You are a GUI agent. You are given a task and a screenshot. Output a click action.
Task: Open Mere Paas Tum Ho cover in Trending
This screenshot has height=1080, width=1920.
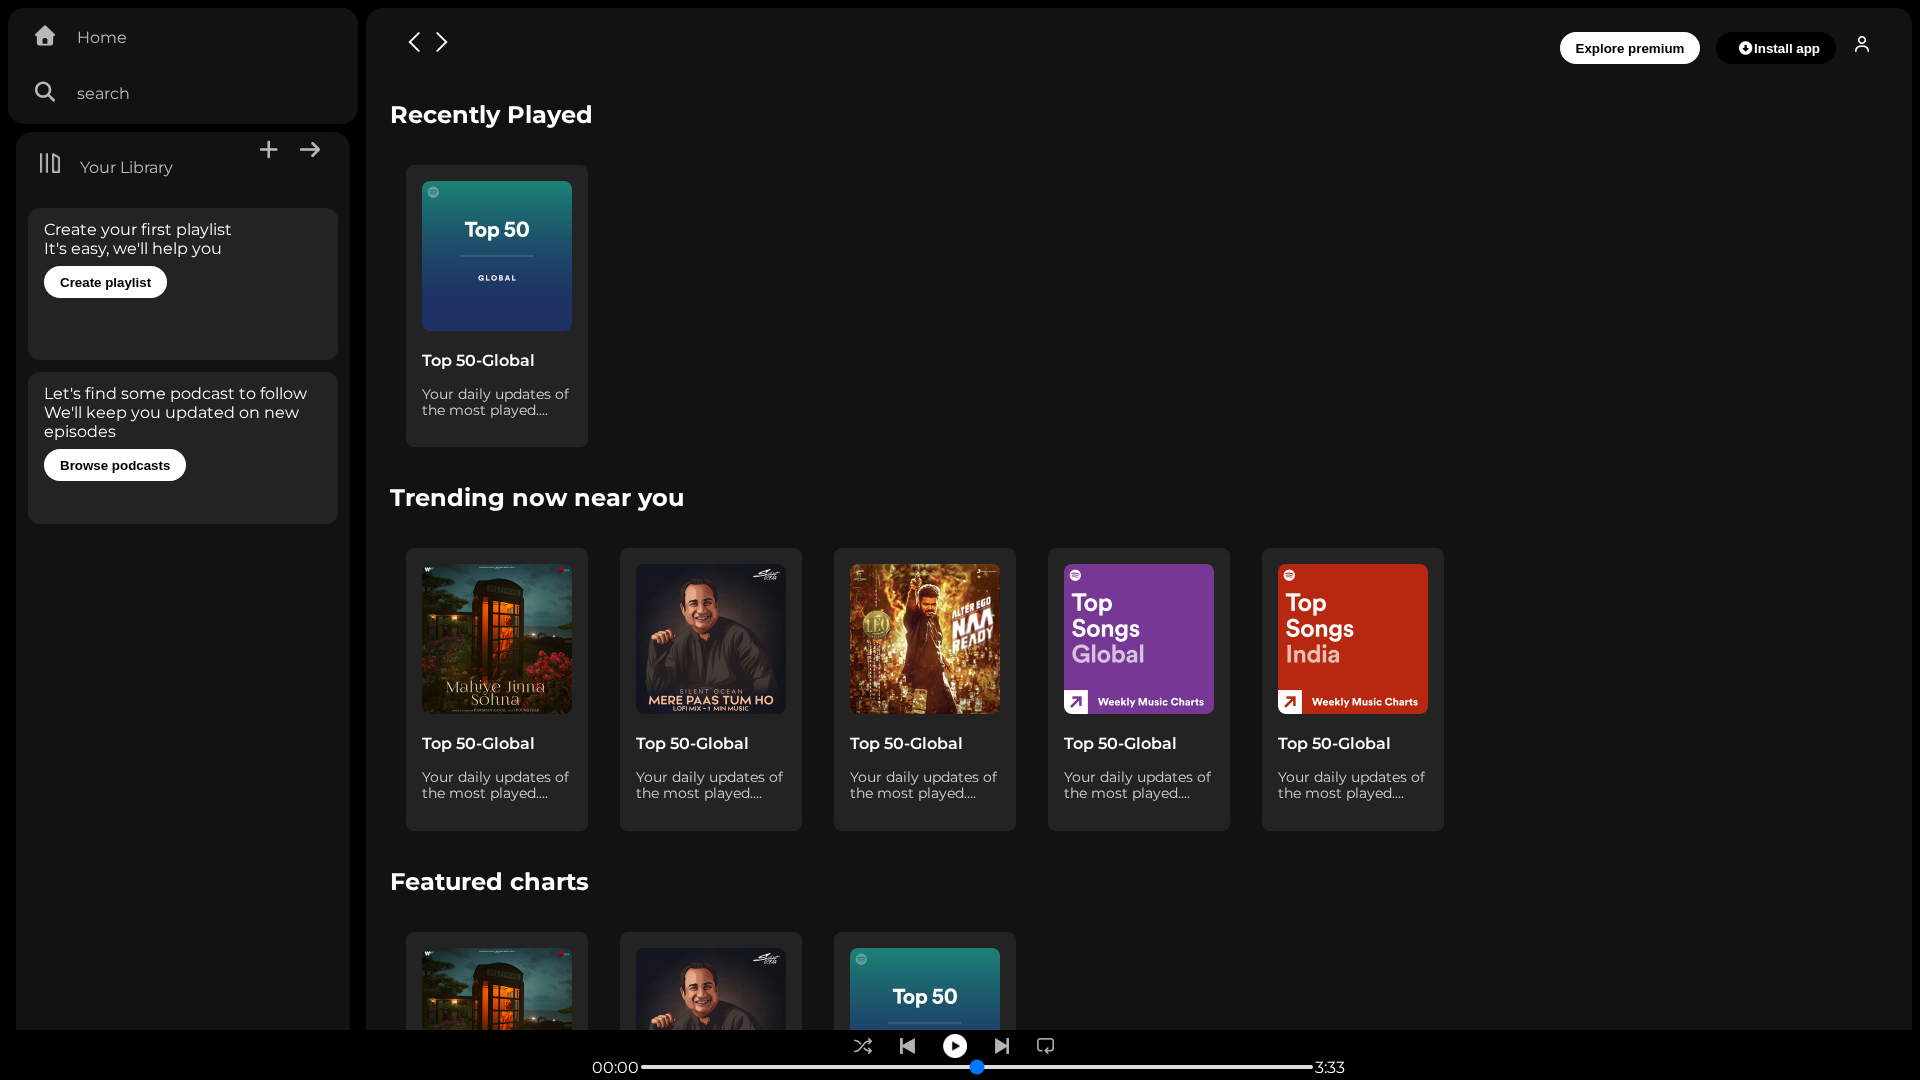[x=711, y=639]
